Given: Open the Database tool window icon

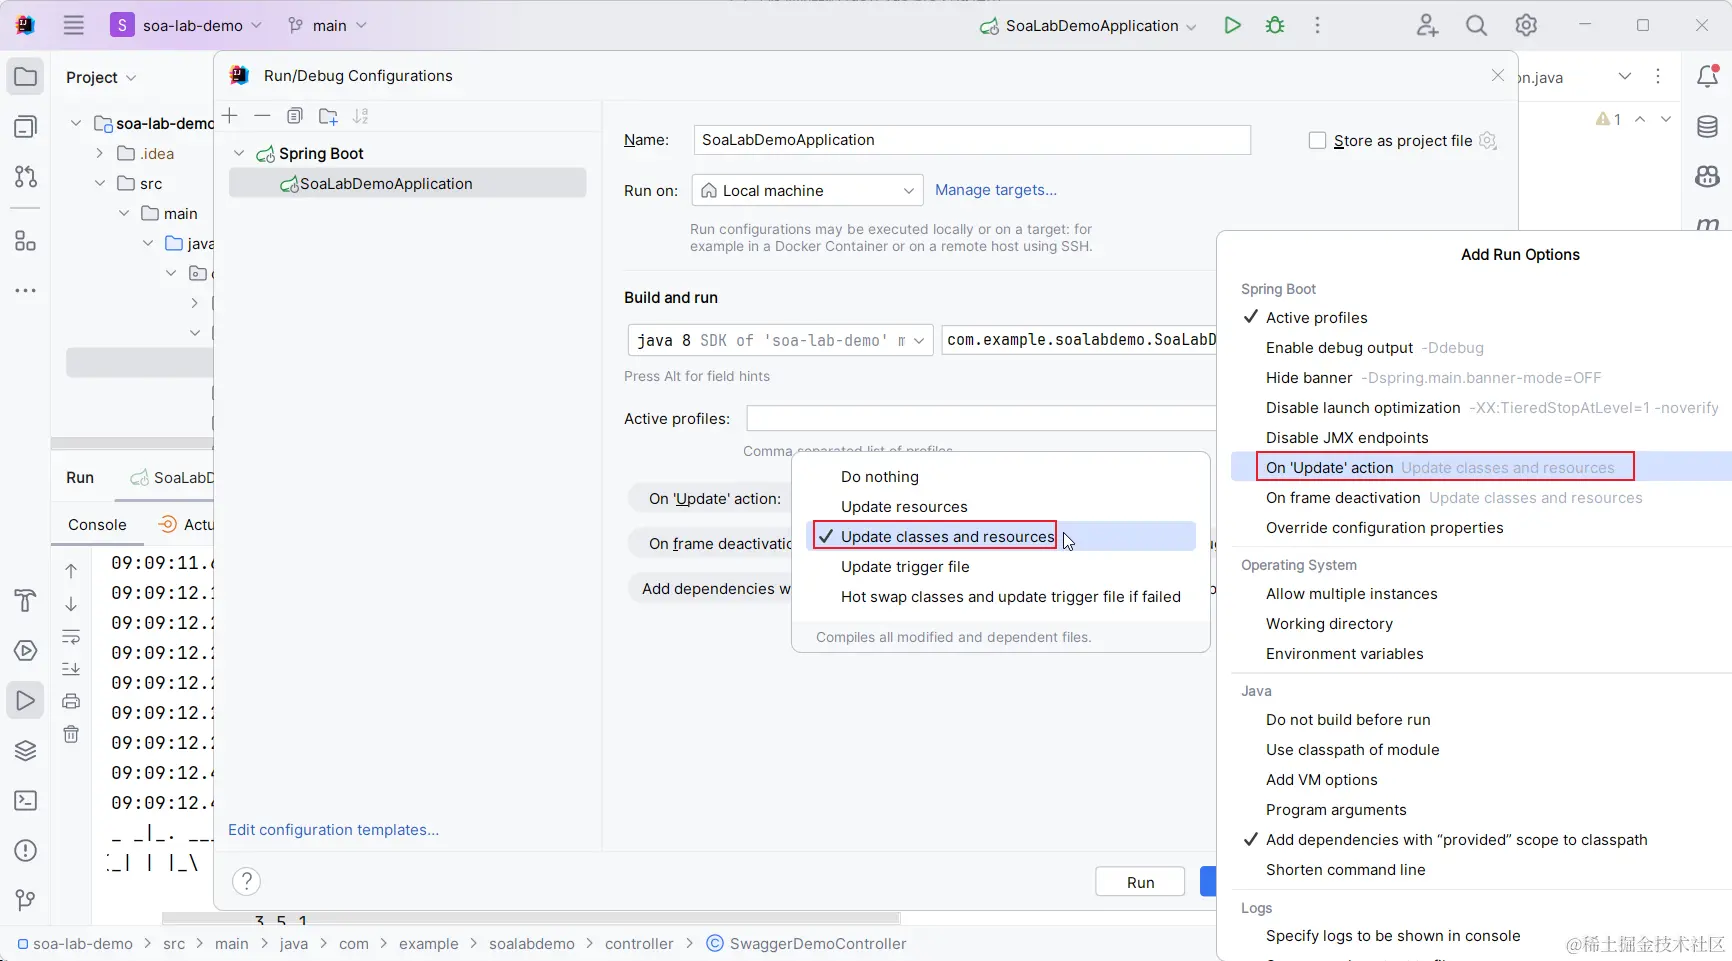Looking at the screenshot, I should (x=1708, y=126).
